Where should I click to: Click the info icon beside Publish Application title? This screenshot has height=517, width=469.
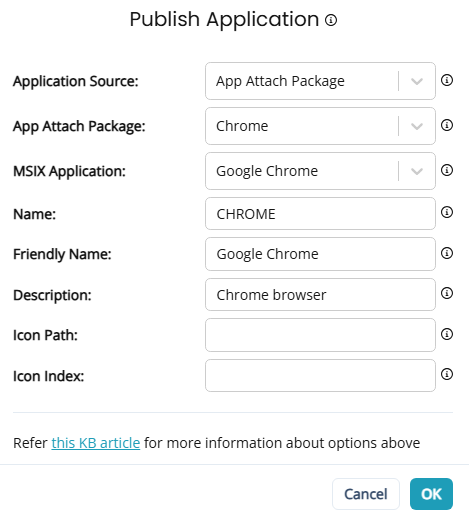pyautogui.click(x=331, y=20)
